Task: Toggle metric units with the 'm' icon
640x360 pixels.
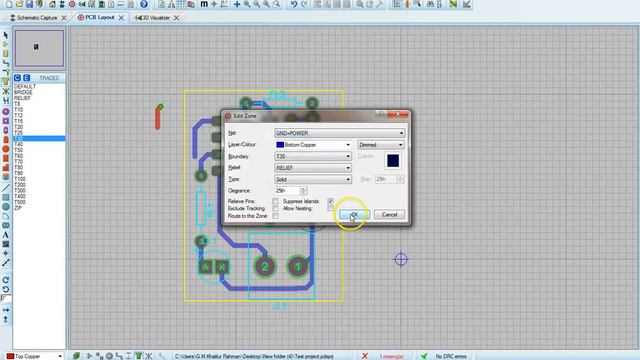Action: click(x=204, y=4)
